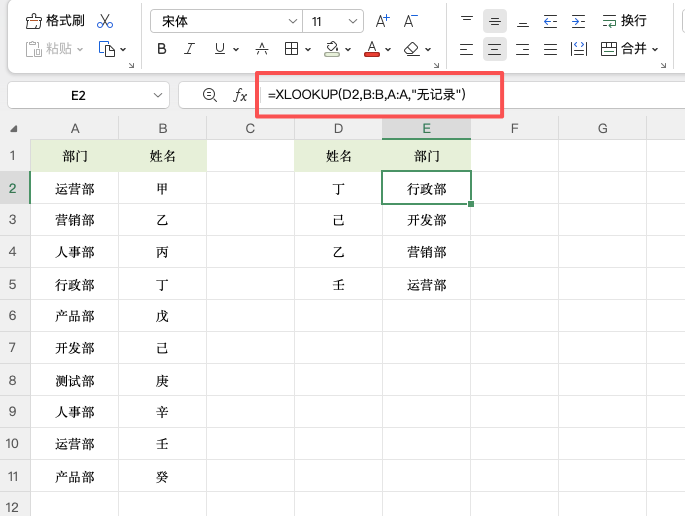Image resolution: width=685 pixels, height=516 pixels.
Task: Click the Merge cells (合并) button
Action: click(624, 49)
